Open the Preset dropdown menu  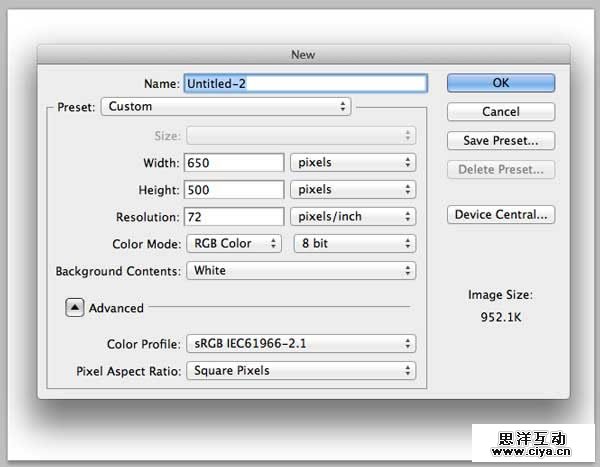click(x=226, y=106)
